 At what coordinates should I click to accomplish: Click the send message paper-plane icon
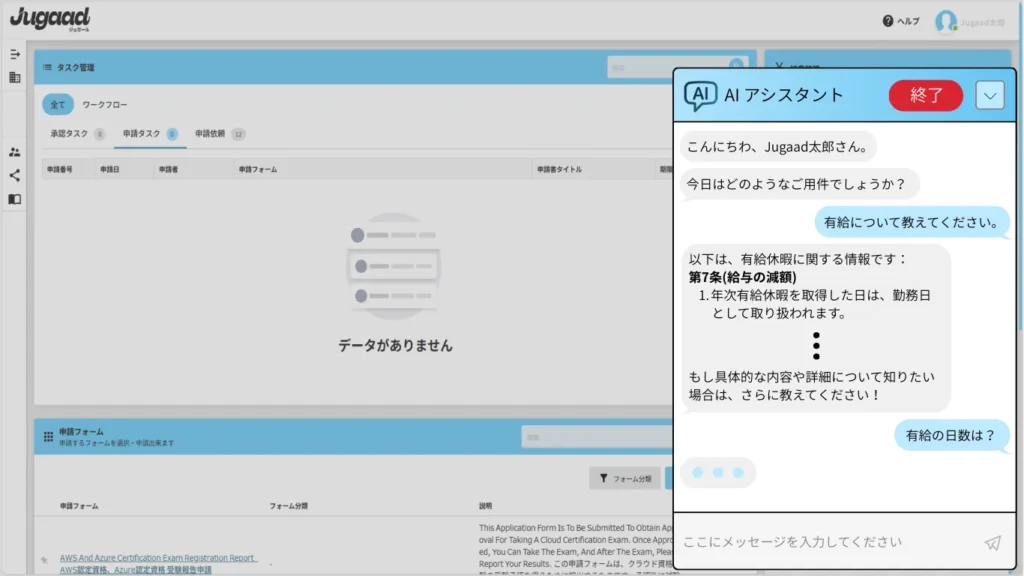(x=992, y=542)
